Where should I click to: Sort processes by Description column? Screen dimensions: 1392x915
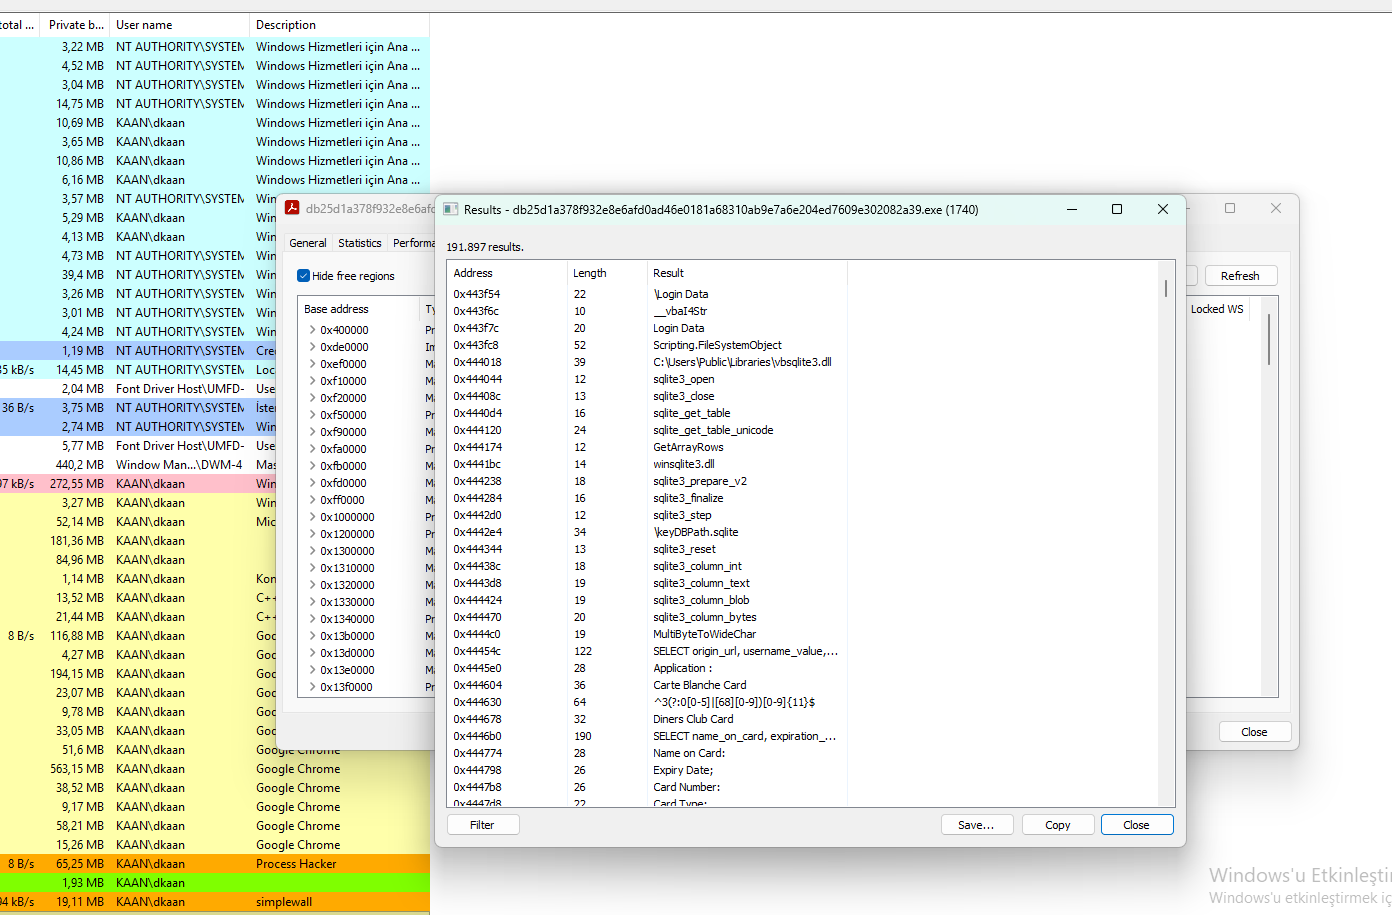[x=339, y=25]
